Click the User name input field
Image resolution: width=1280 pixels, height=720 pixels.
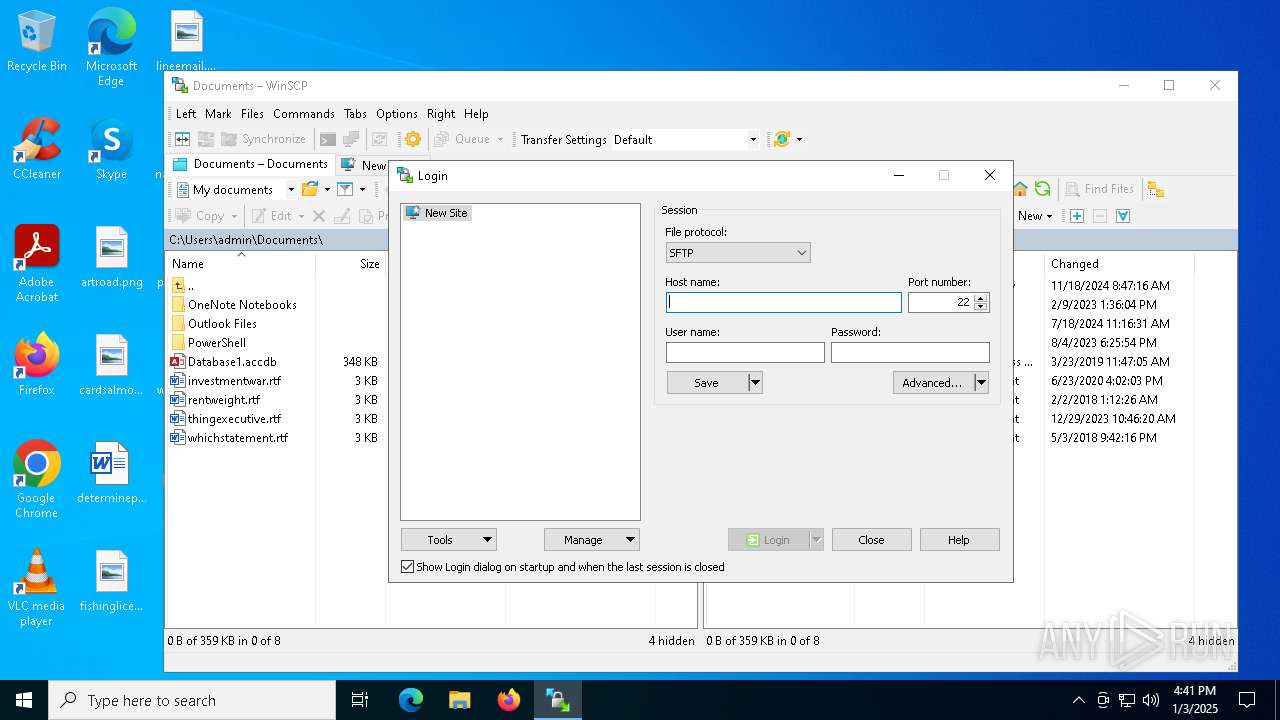tap(745, 352)
